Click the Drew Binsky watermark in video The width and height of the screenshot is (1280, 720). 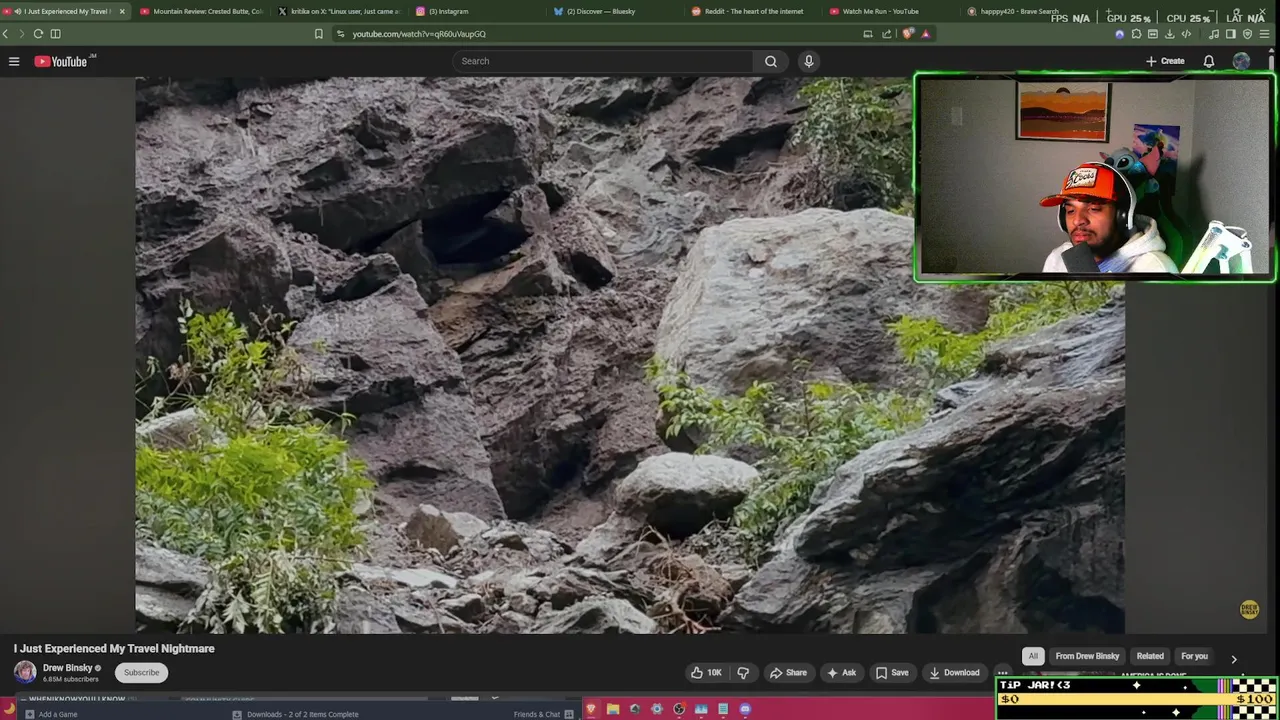pyautogui.click(x=1249, y=609)
